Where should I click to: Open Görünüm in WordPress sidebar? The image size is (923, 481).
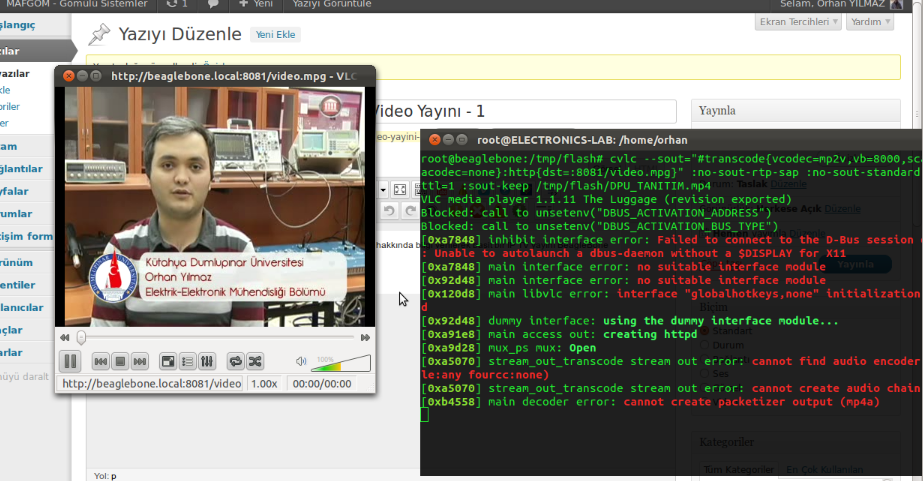coord(16,263)
